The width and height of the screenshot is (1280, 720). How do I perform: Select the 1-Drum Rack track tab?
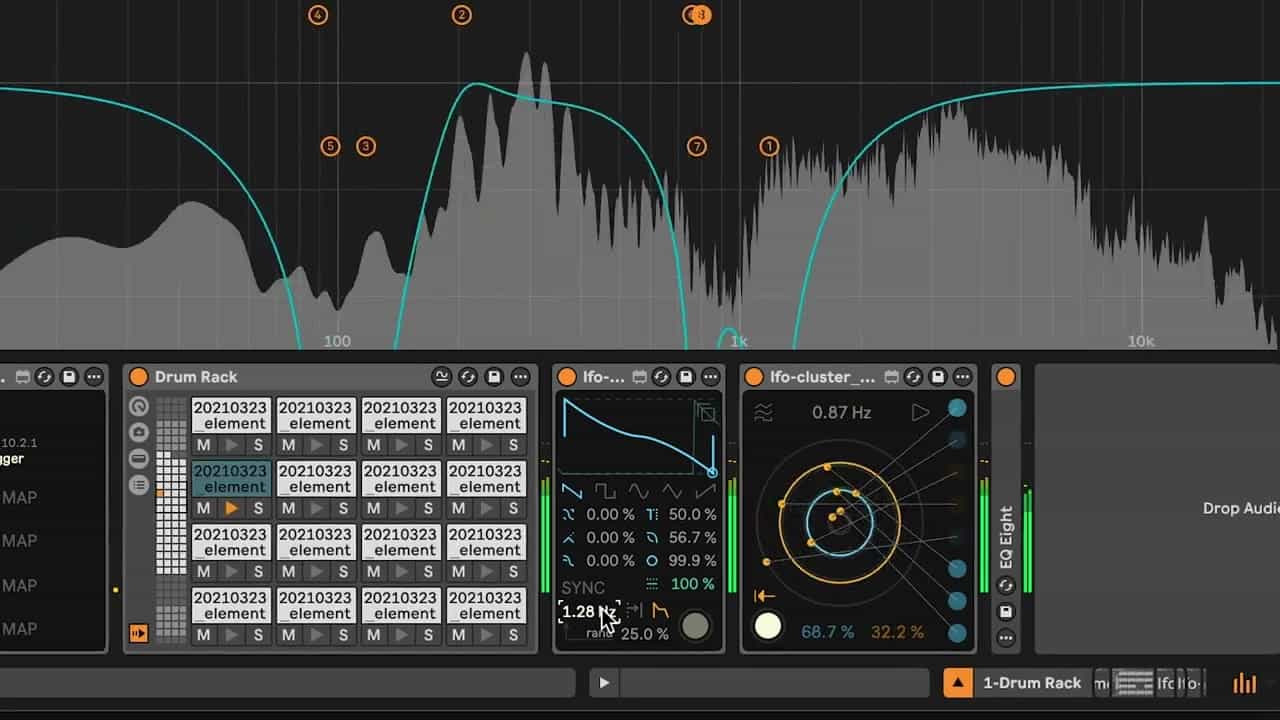[x=1031, y=683]
